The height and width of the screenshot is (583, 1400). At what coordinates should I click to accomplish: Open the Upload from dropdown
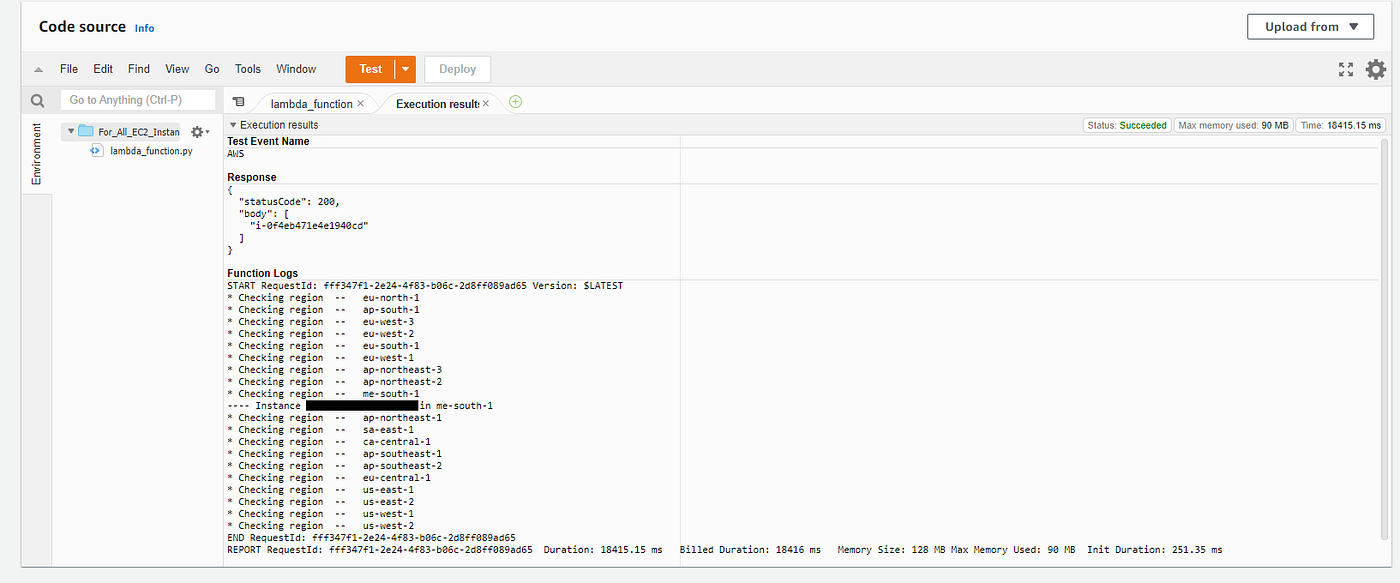coord(1310,26)
